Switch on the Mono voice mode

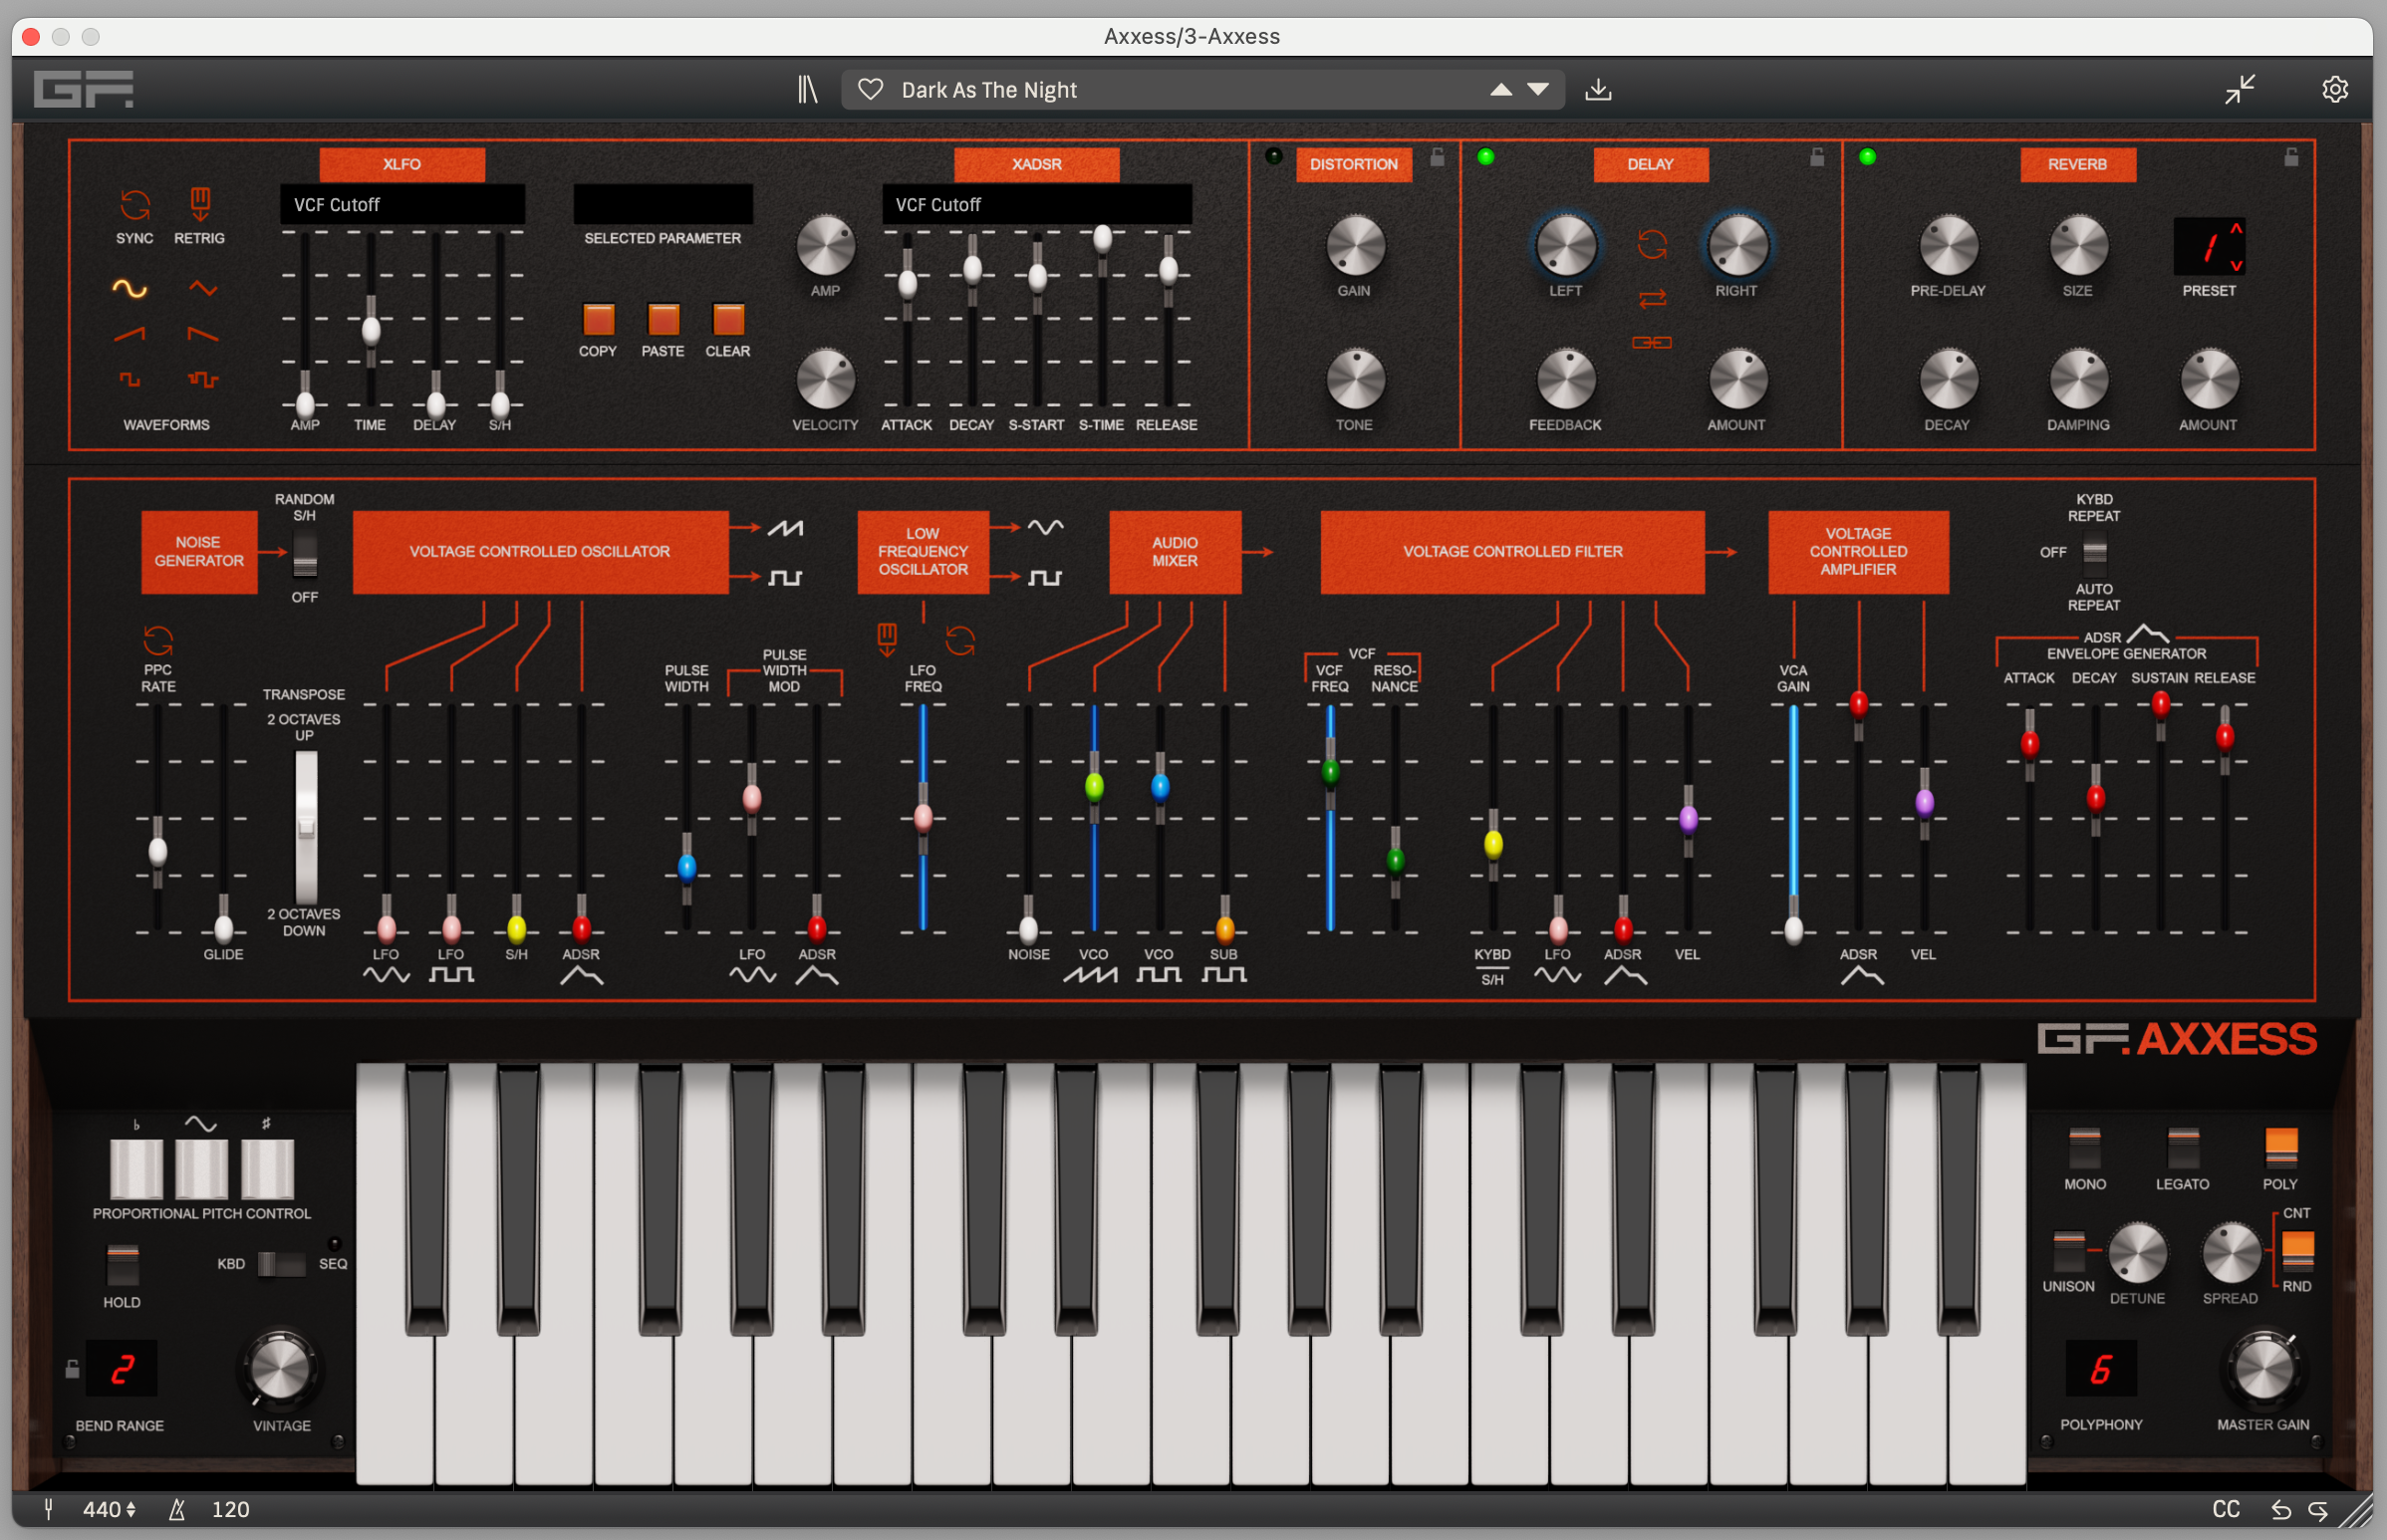(2084, 1148)
